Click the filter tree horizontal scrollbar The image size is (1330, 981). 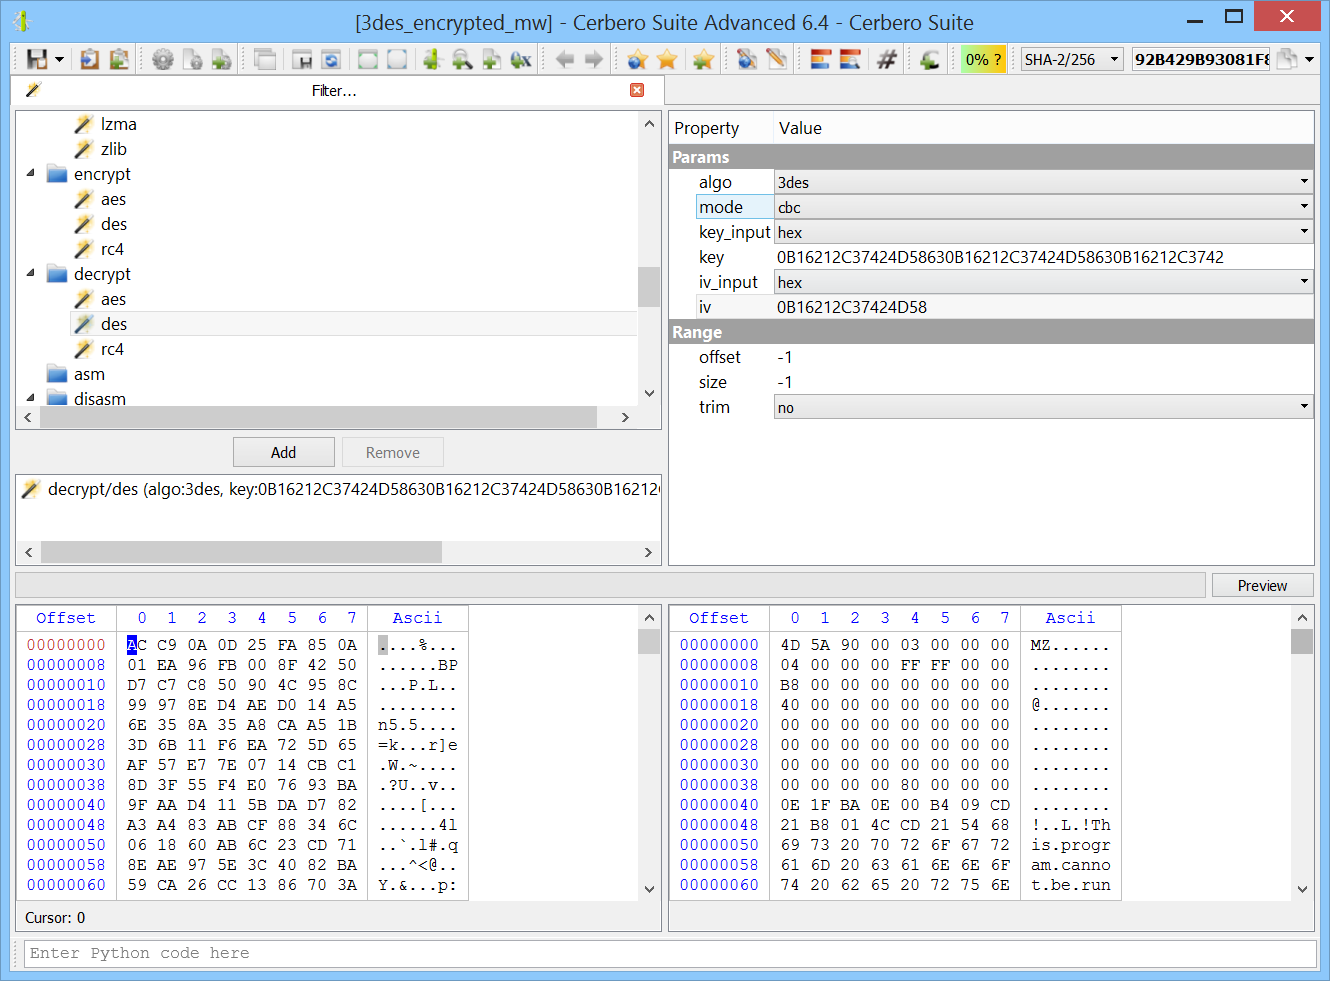point(318,417)
